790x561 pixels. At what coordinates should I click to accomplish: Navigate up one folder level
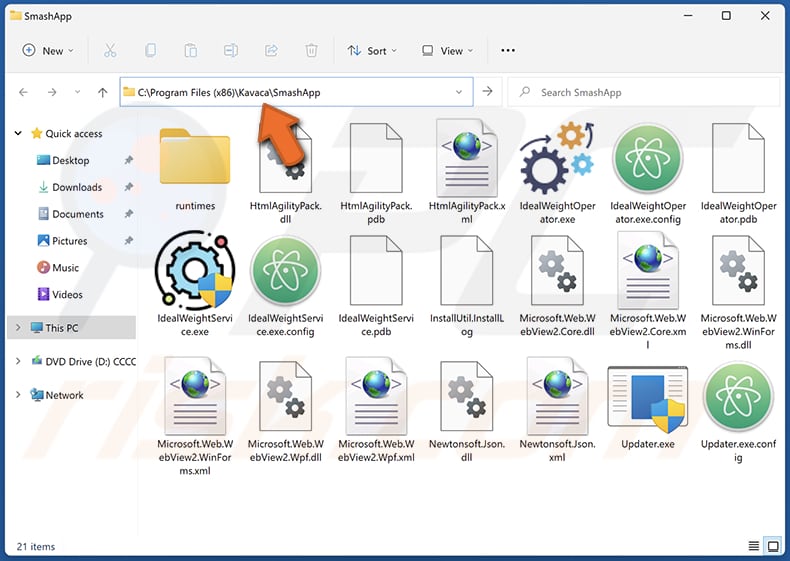(x=102, y=92)
